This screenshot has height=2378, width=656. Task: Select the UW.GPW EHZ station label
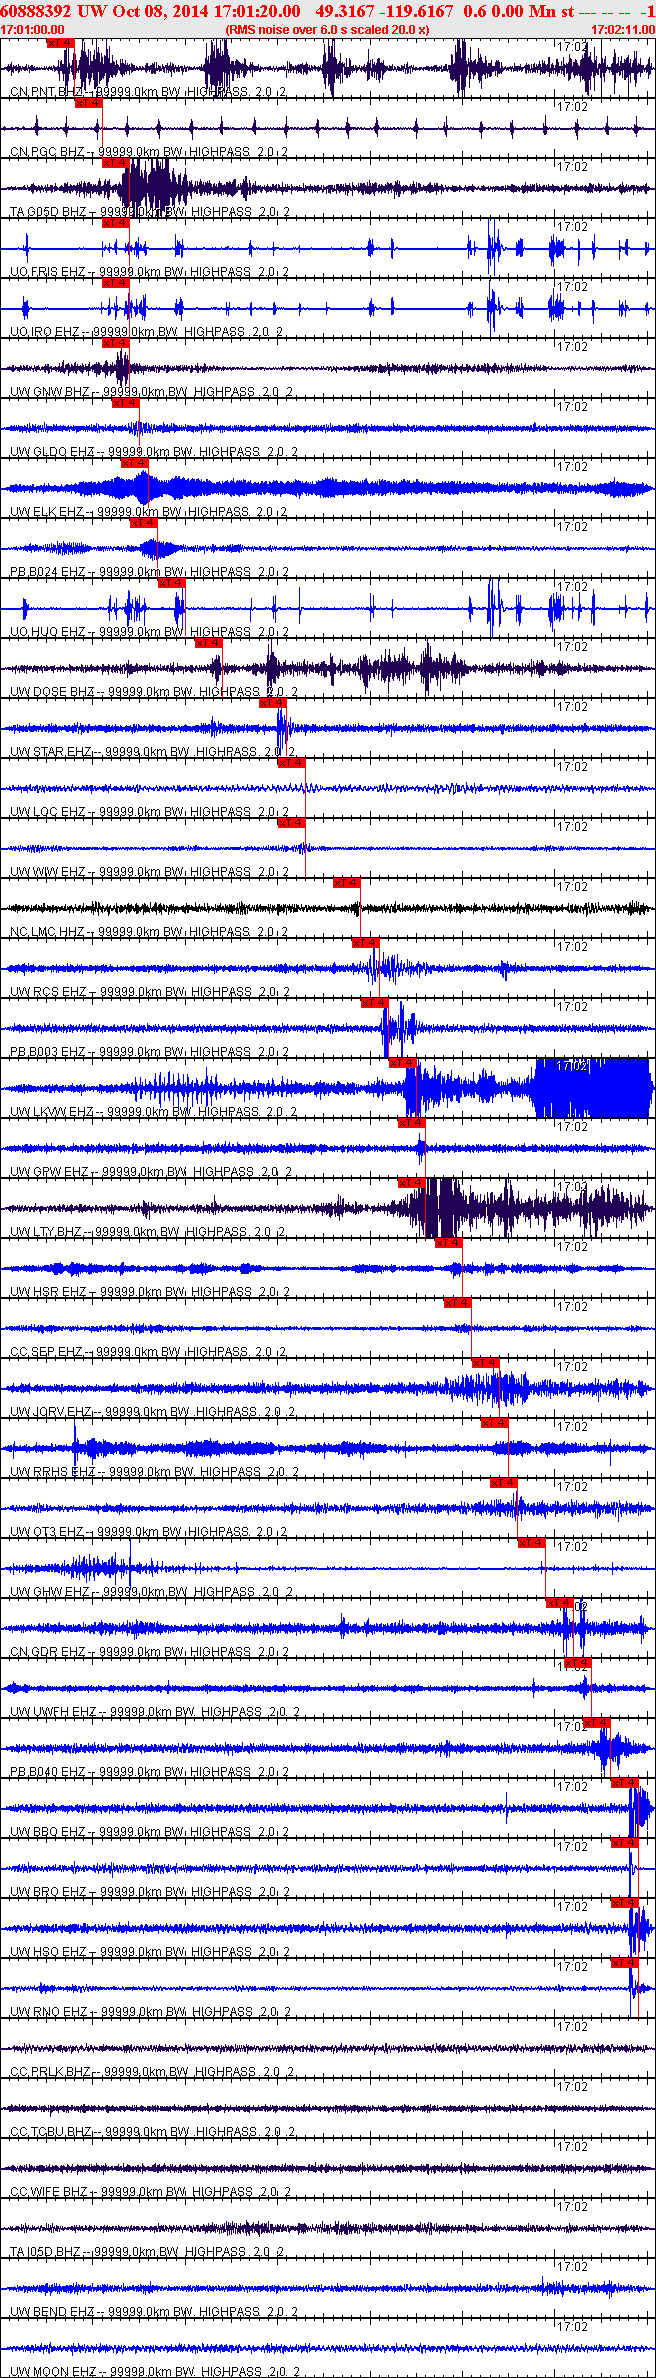(x=50, y=1172)
